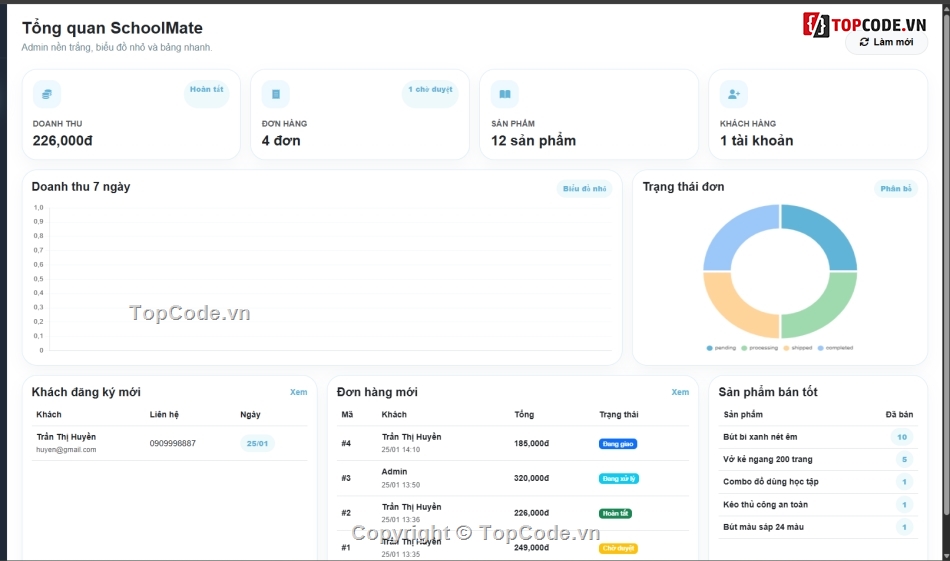Click the Liên hệ column header

(164, 414)
